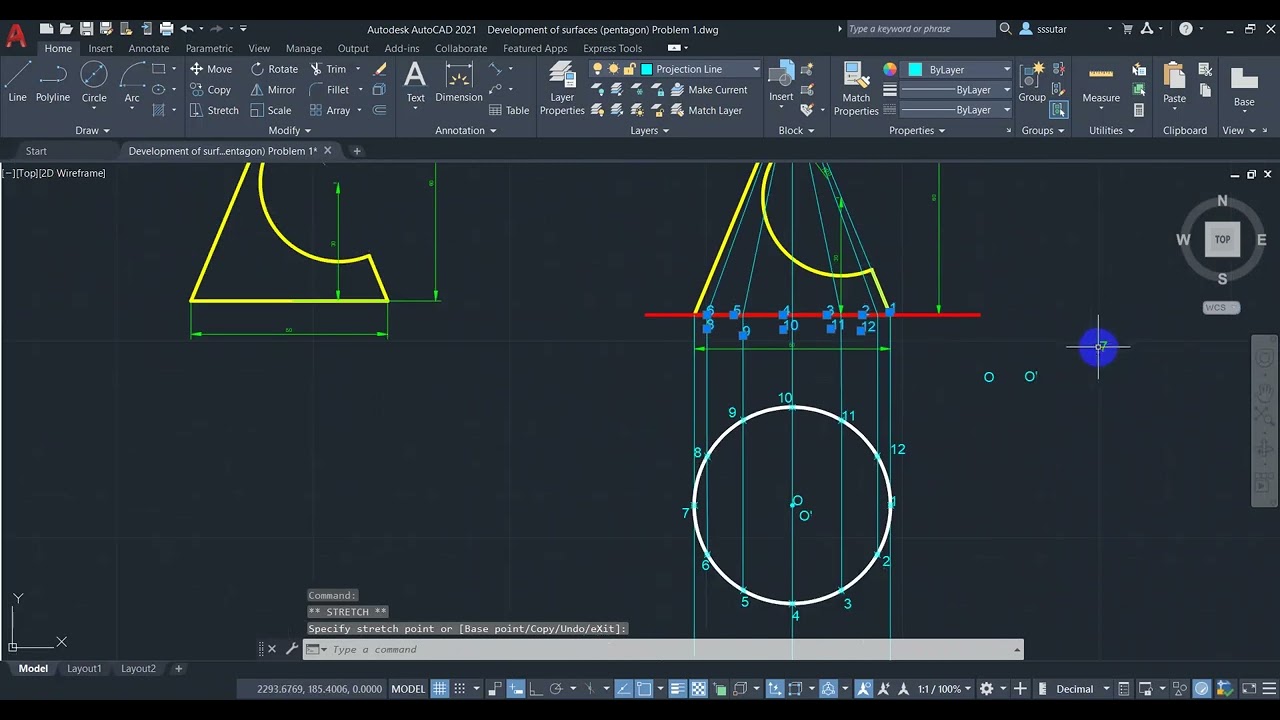Switch to the Start file tab
1280x720 pixels.
[x=36, y=151]
